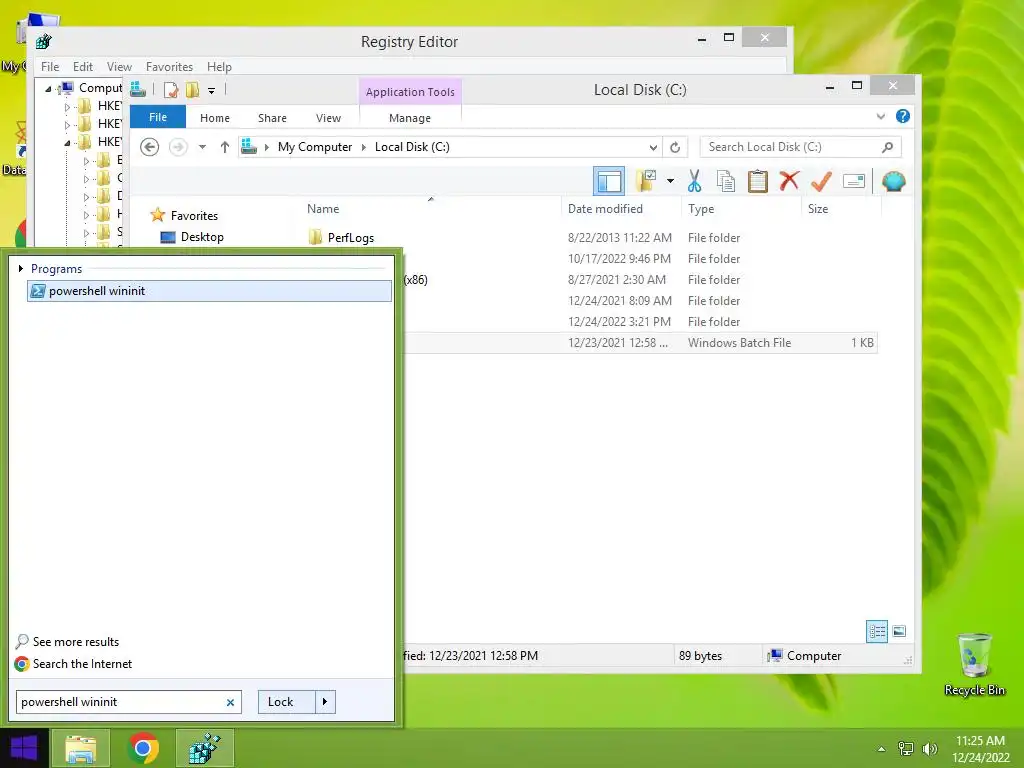Switch to the Home ribbon tab
This screenshot has width=1024, height=768.
215,118
